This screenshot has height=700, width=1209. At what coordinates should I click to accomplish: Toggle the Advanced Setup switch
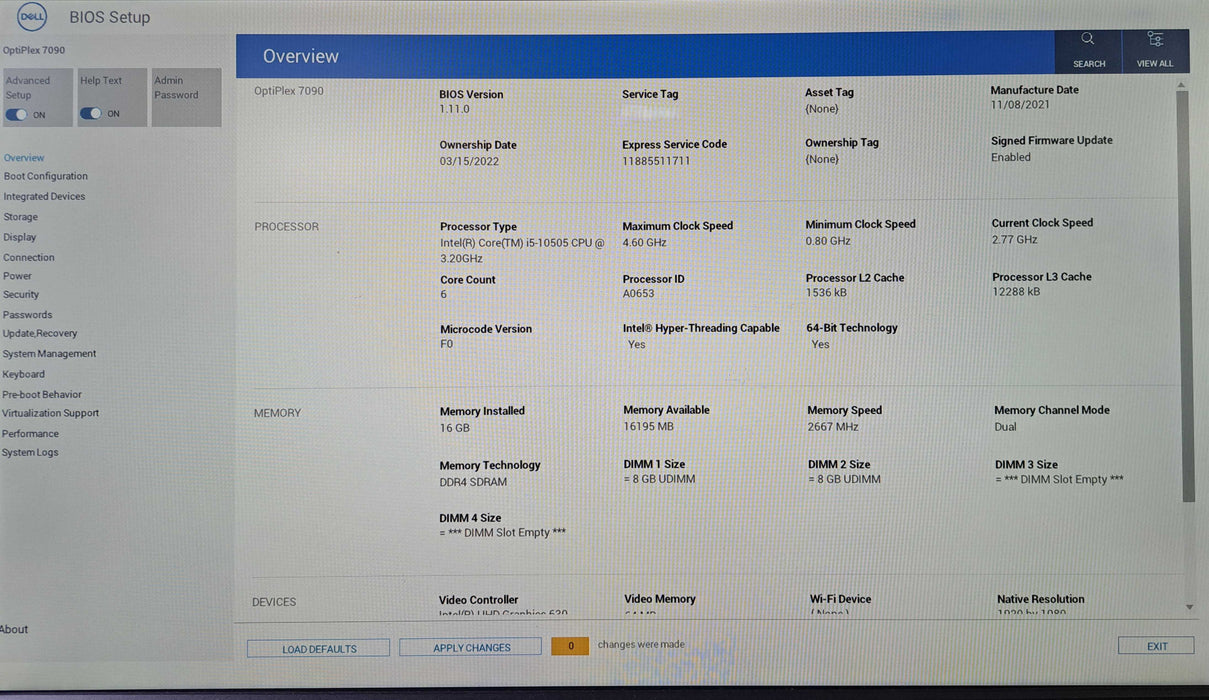tap(16, 114)
